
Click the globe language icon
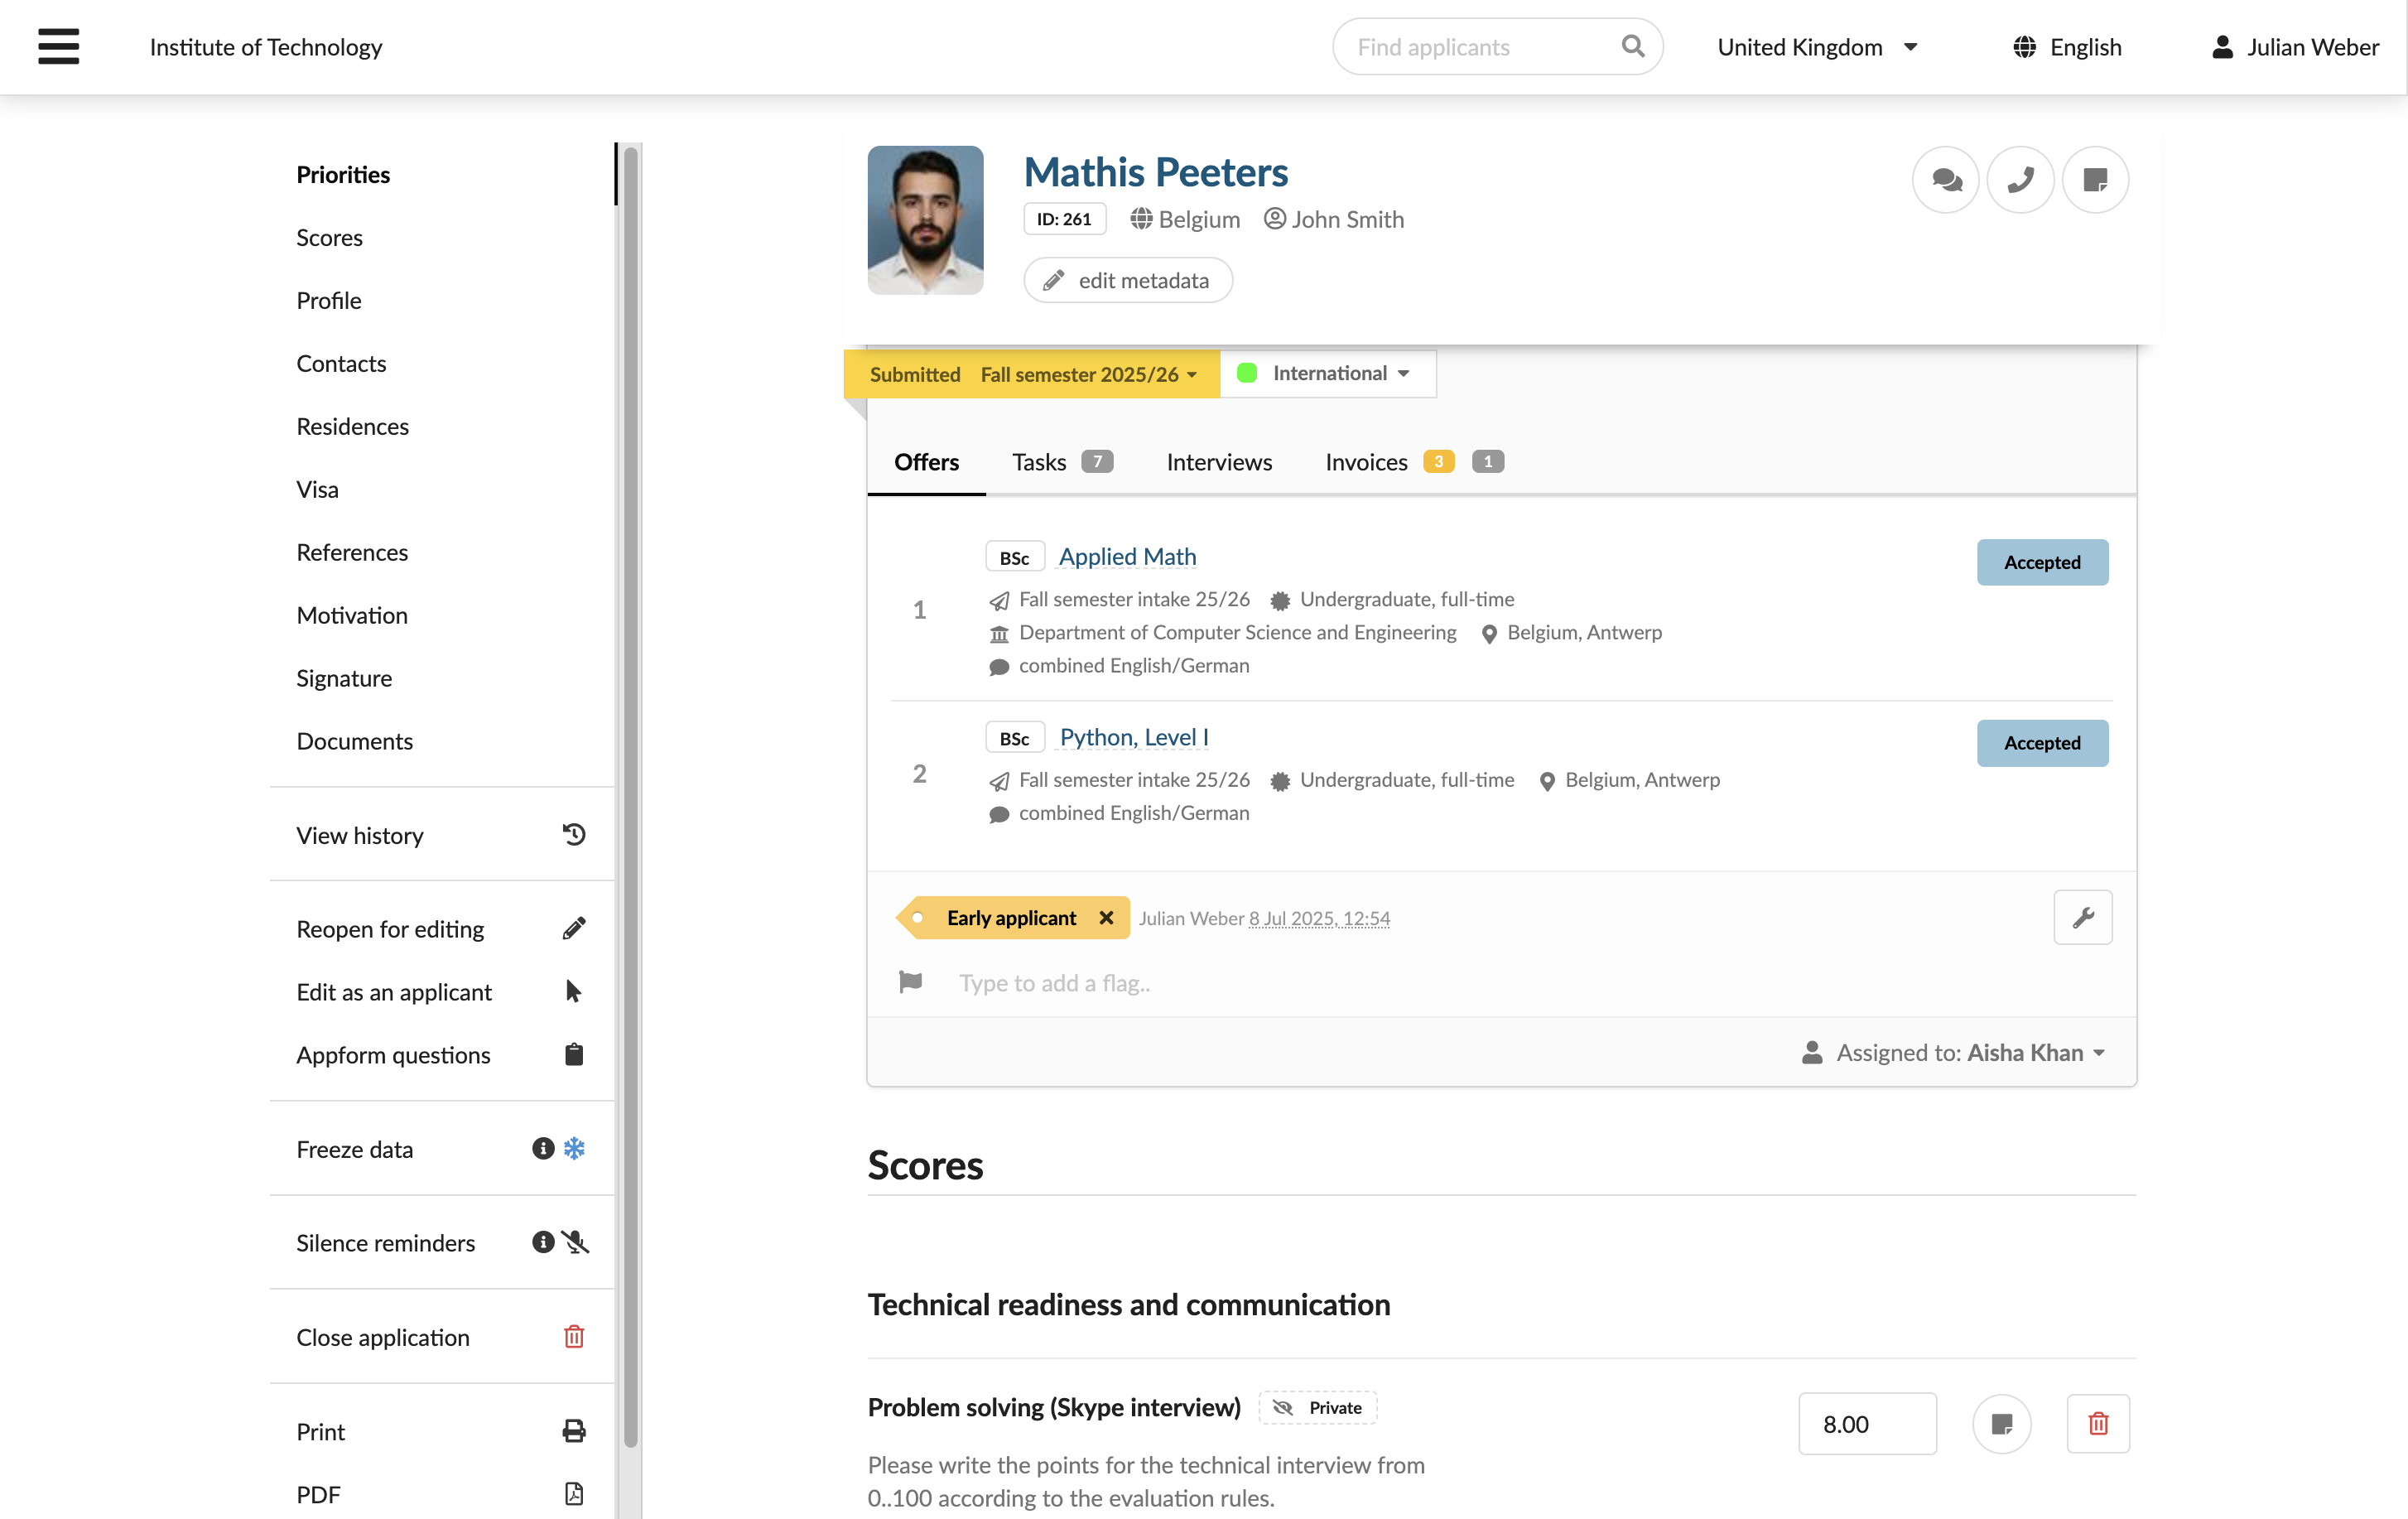pyautogui.click(x=2024, y=47)
